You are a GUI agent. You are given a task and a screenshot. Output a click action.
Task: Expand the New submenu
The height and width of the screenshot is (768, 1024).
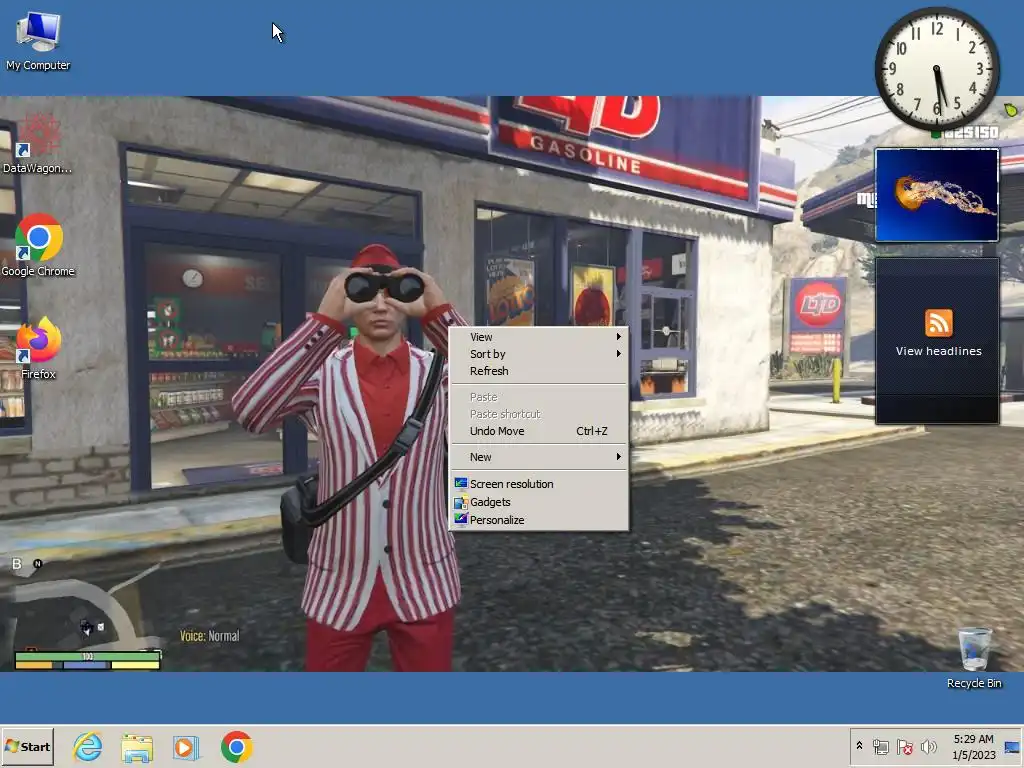(539, 457)
